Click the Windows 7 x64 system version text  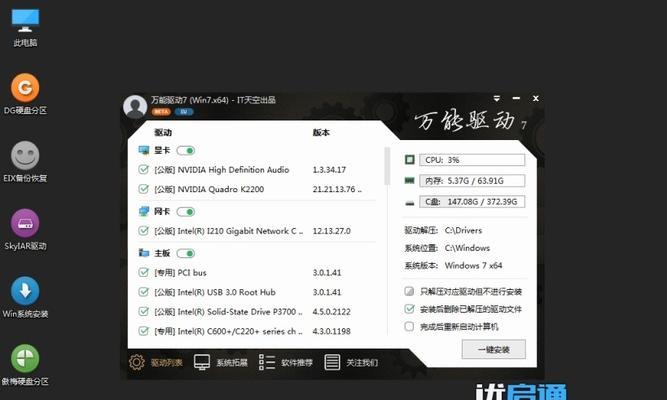tap(473, 266)
